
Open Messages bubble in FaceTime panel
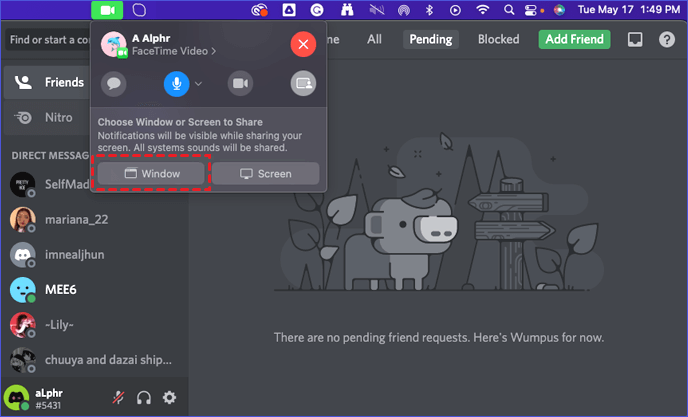coord(114,83)
